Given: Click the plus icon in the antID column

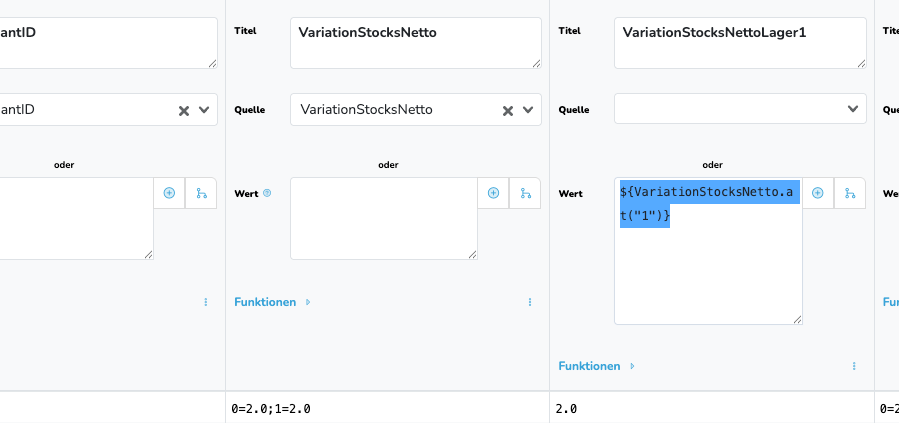Looking at the screenshot, I should (x=169, y=193).
